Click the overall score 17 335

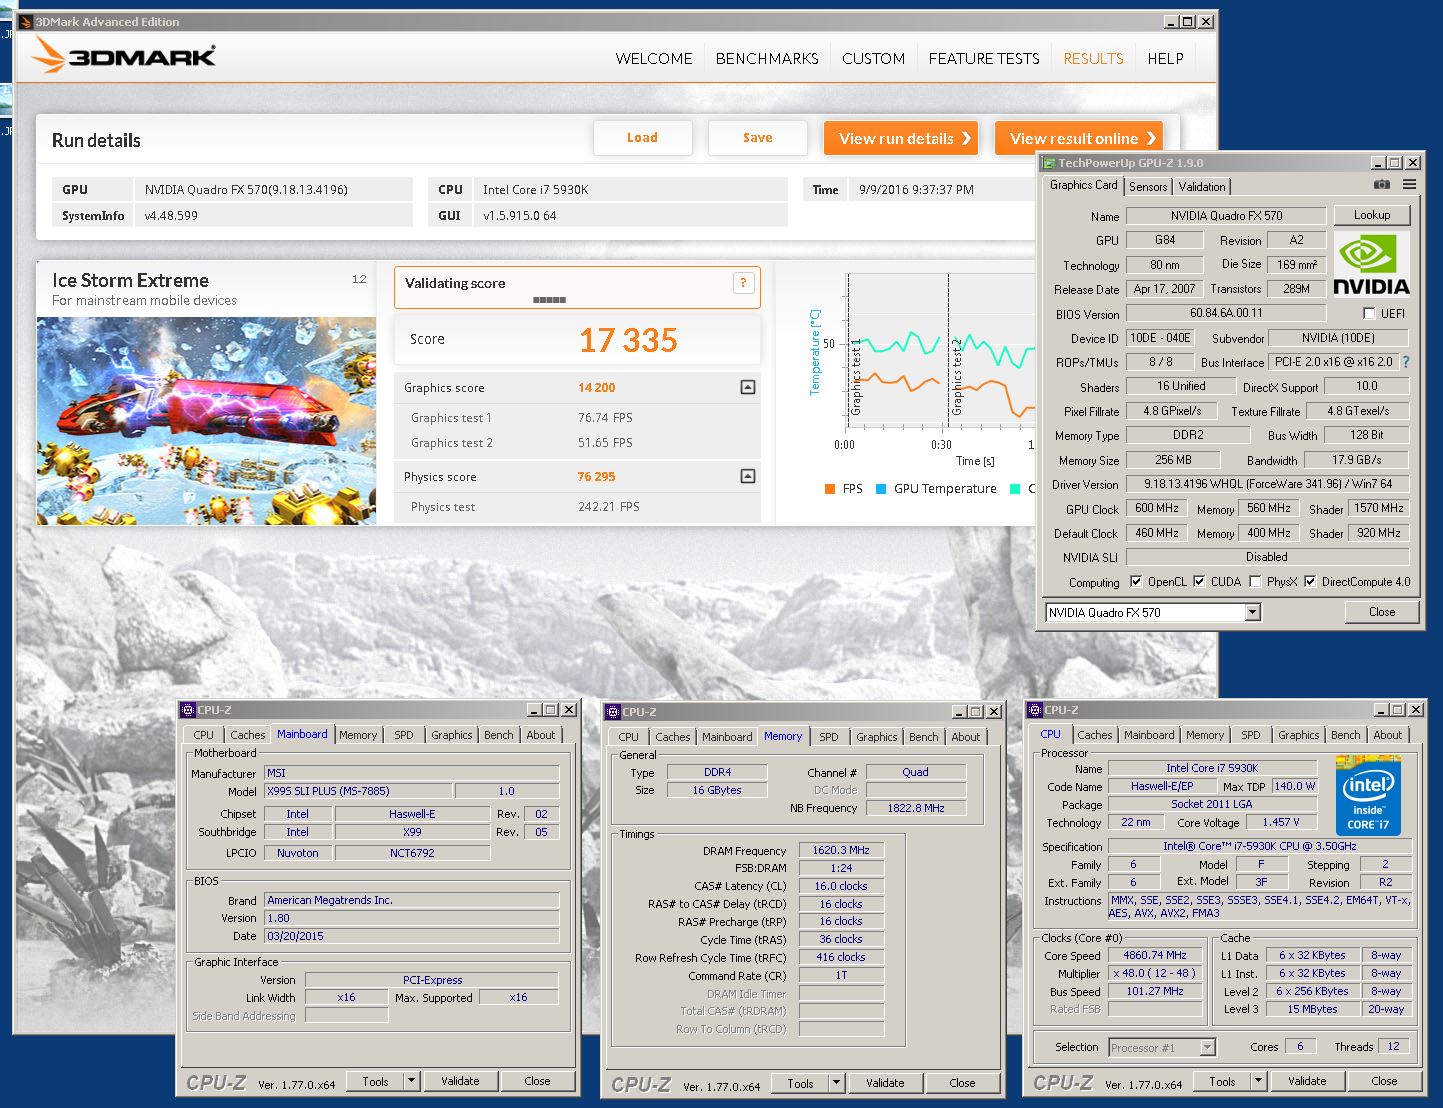628,341
